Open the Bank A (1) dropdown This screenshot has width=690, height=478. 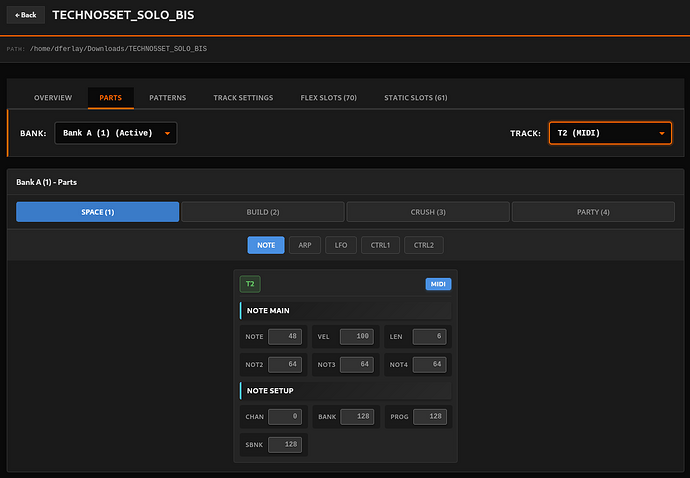(x=116, y=133)
